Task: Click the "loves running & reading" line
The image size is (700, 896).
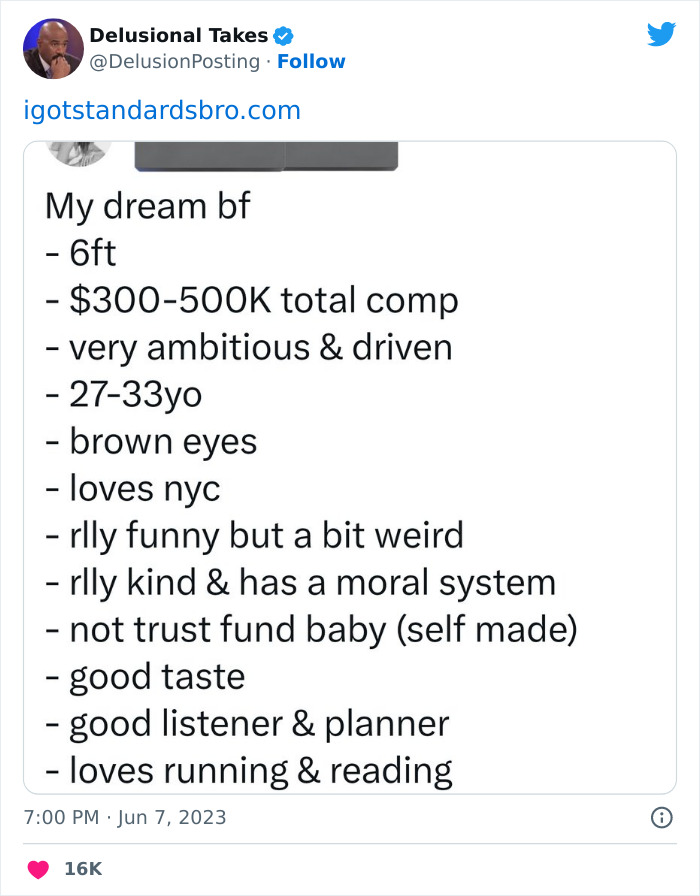Action: click(x=250, y=770)
